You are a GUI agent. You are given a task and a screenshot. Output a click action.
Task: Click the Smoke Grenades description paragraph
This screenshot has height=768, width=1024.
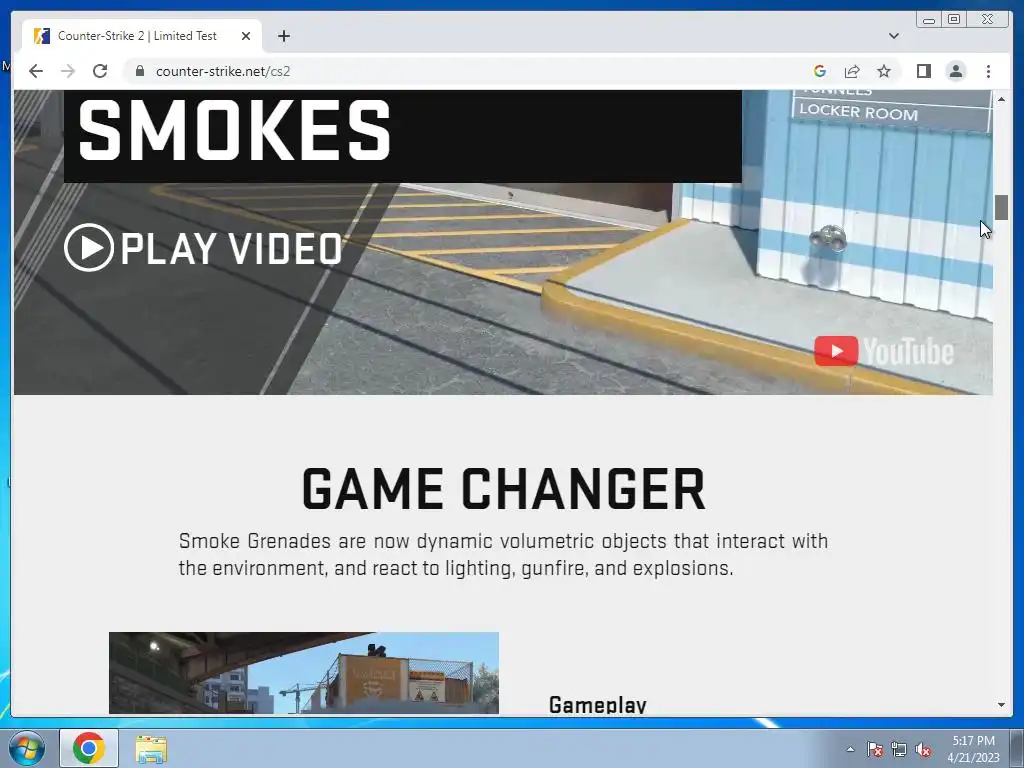pyautogui.click(x=503, y=554)
